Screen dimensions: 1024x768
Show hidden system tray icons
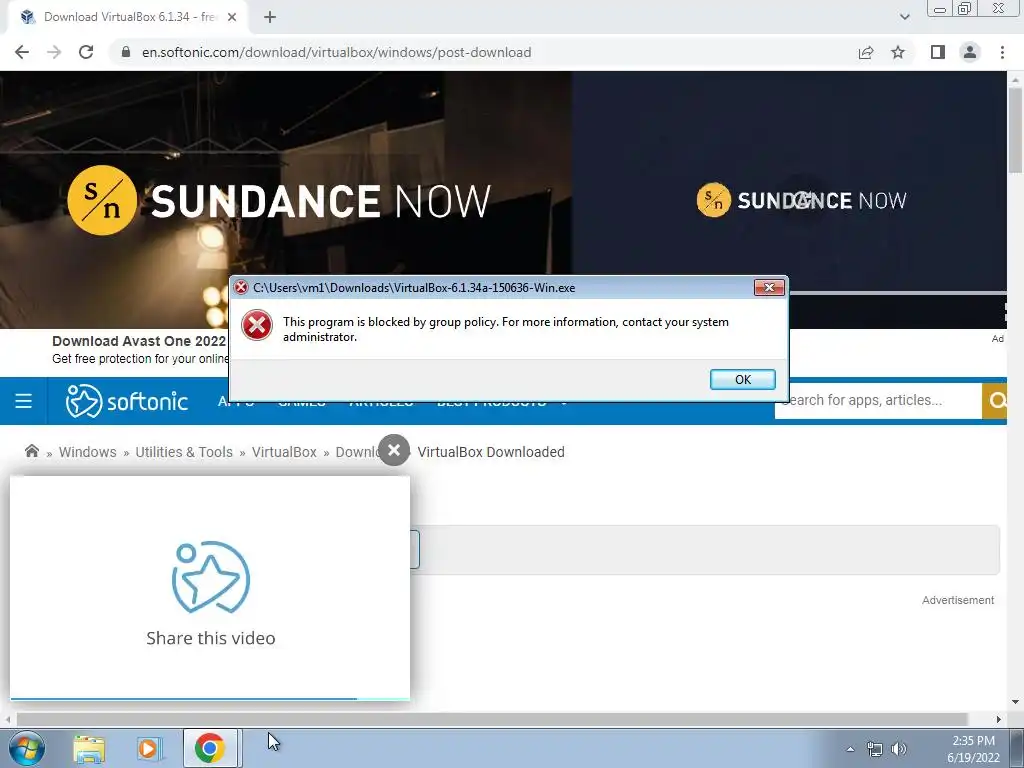coord(850,749)
